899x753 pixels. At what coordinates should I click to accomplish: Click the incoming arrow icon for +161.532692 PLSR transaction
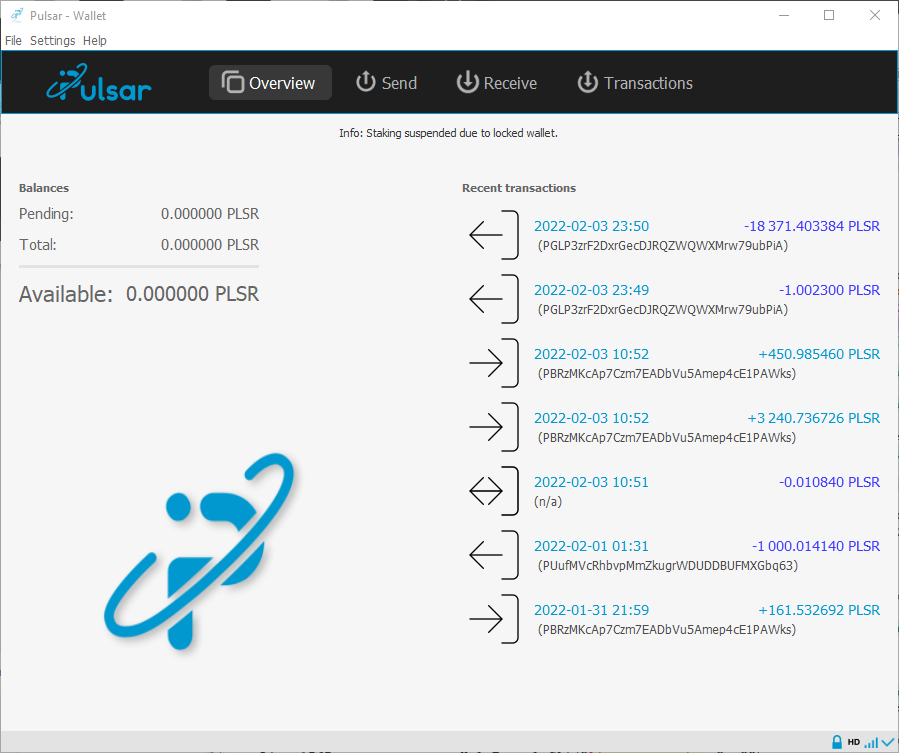[494, 619]
